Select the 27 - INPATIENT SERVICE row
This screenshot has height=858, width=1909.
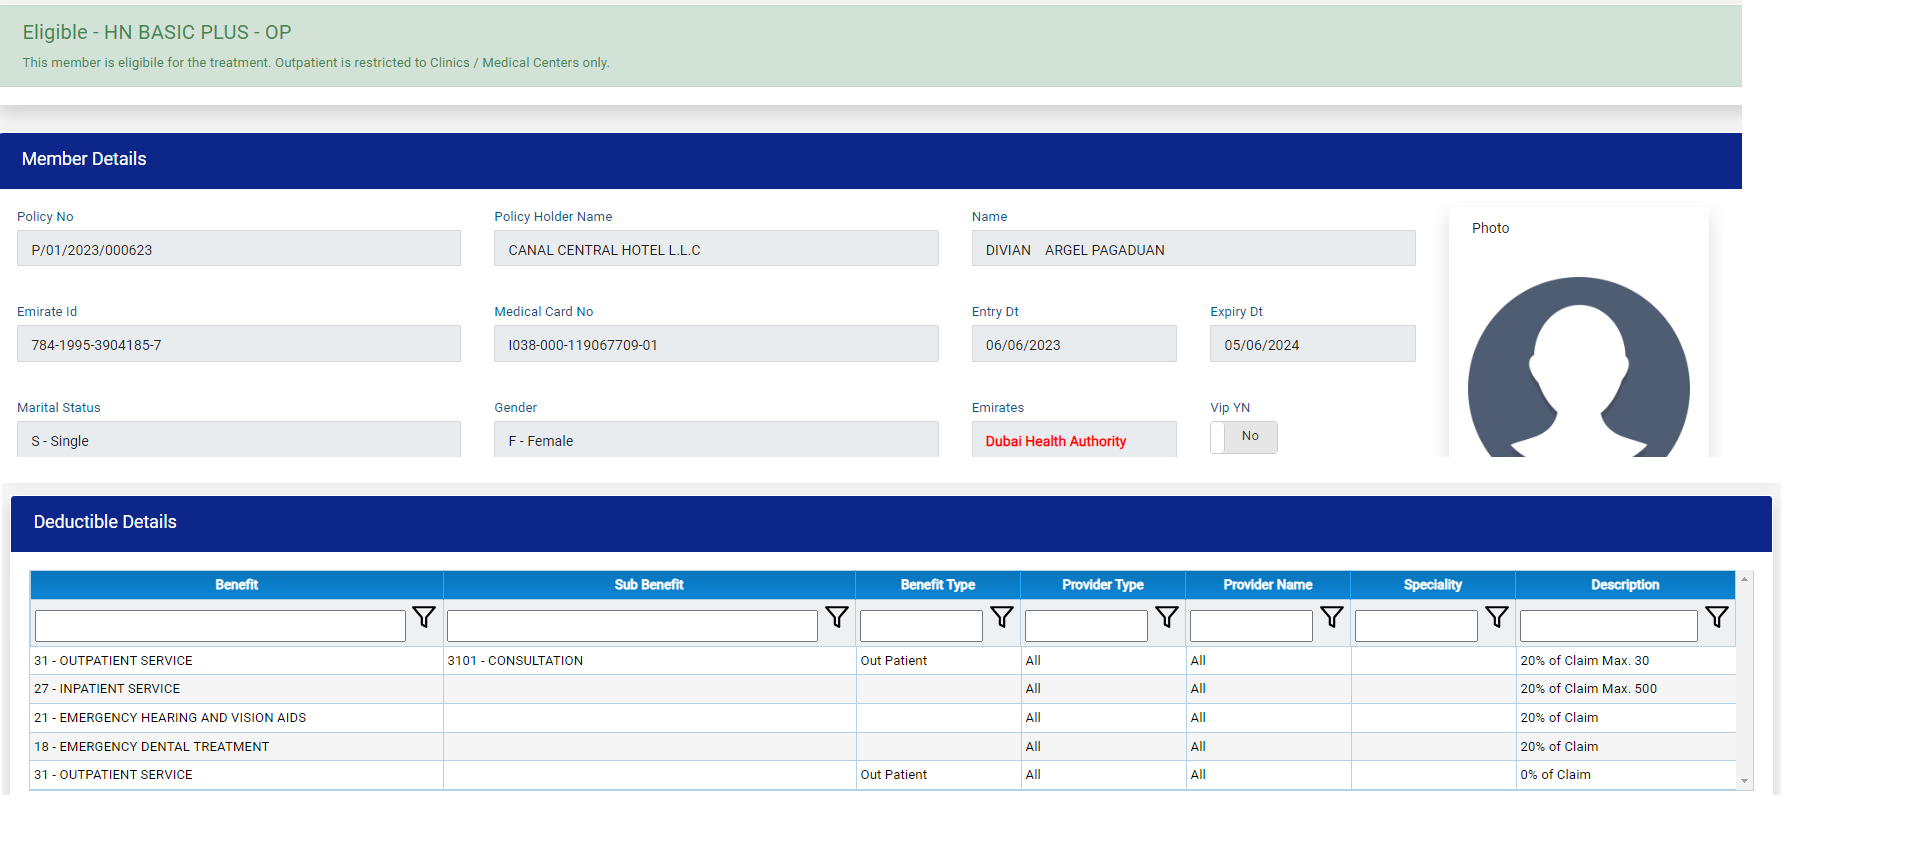237,689
